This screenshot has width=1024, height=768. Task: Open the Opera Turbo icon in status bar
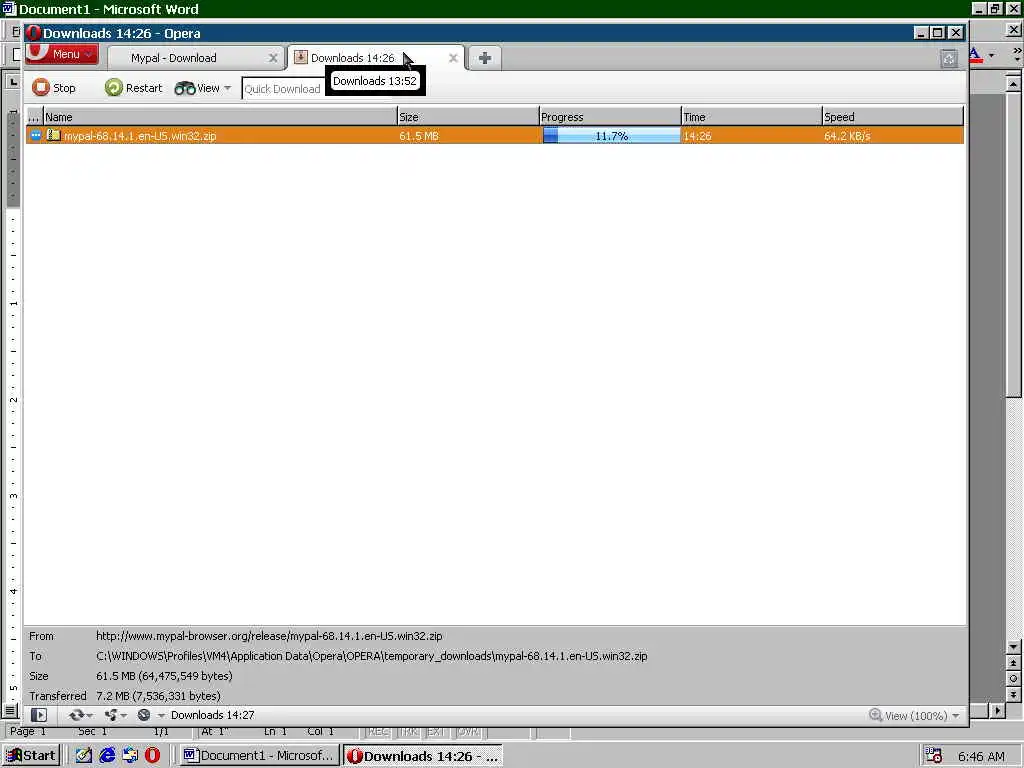click(x=144, y=715)
